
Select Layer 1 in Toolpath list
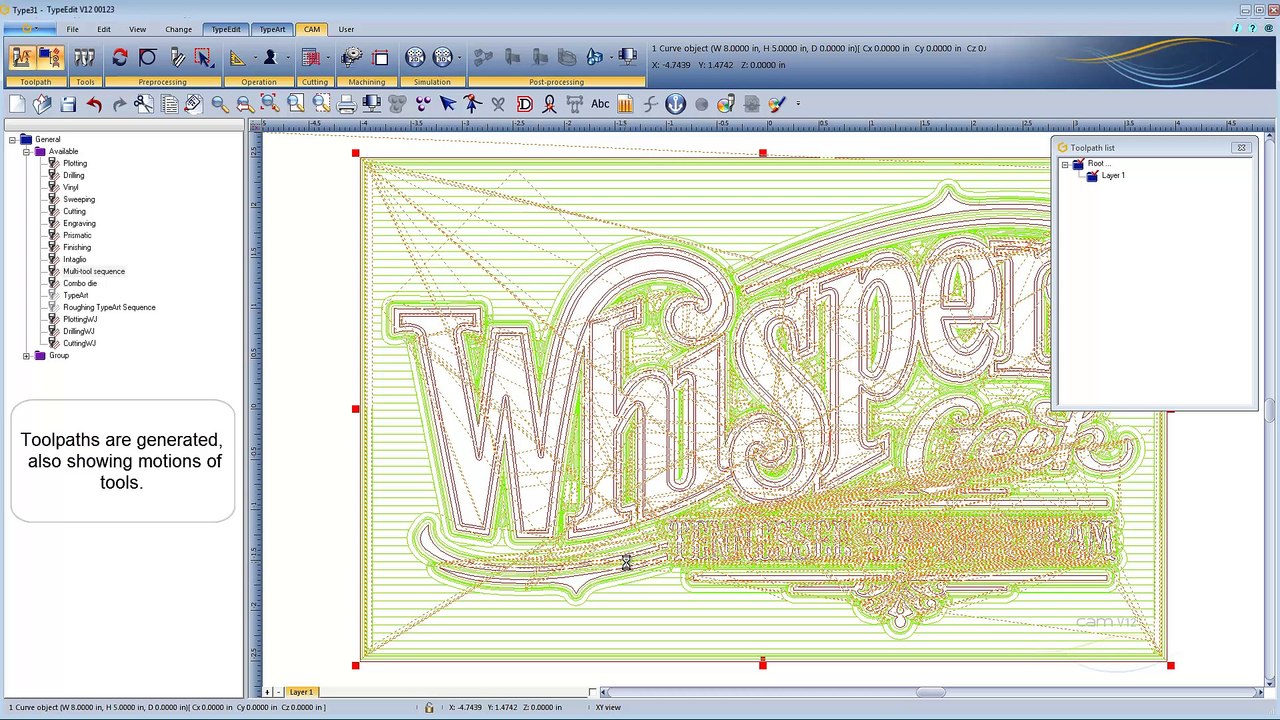point(1113,176)
